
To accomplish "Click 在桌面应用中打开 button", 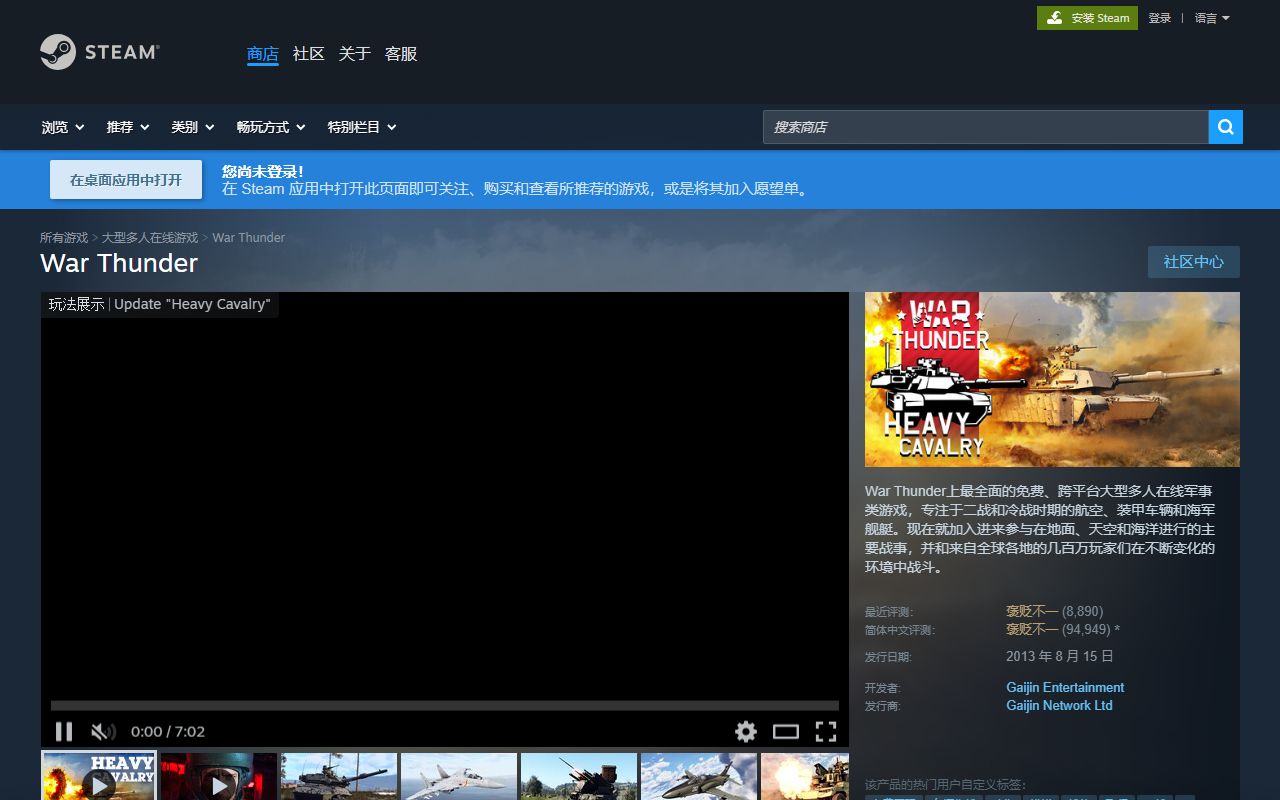I will click(x=126, y=180).
